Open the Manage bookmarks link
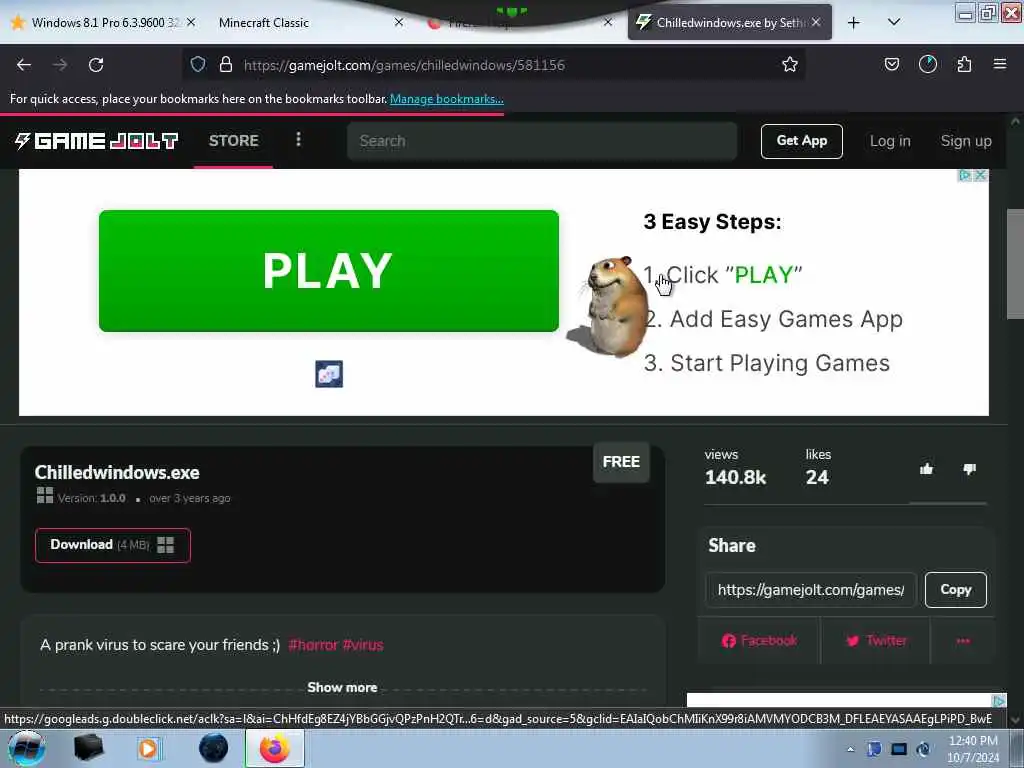This screenshot has height=768, width=1024. (447, 99)
